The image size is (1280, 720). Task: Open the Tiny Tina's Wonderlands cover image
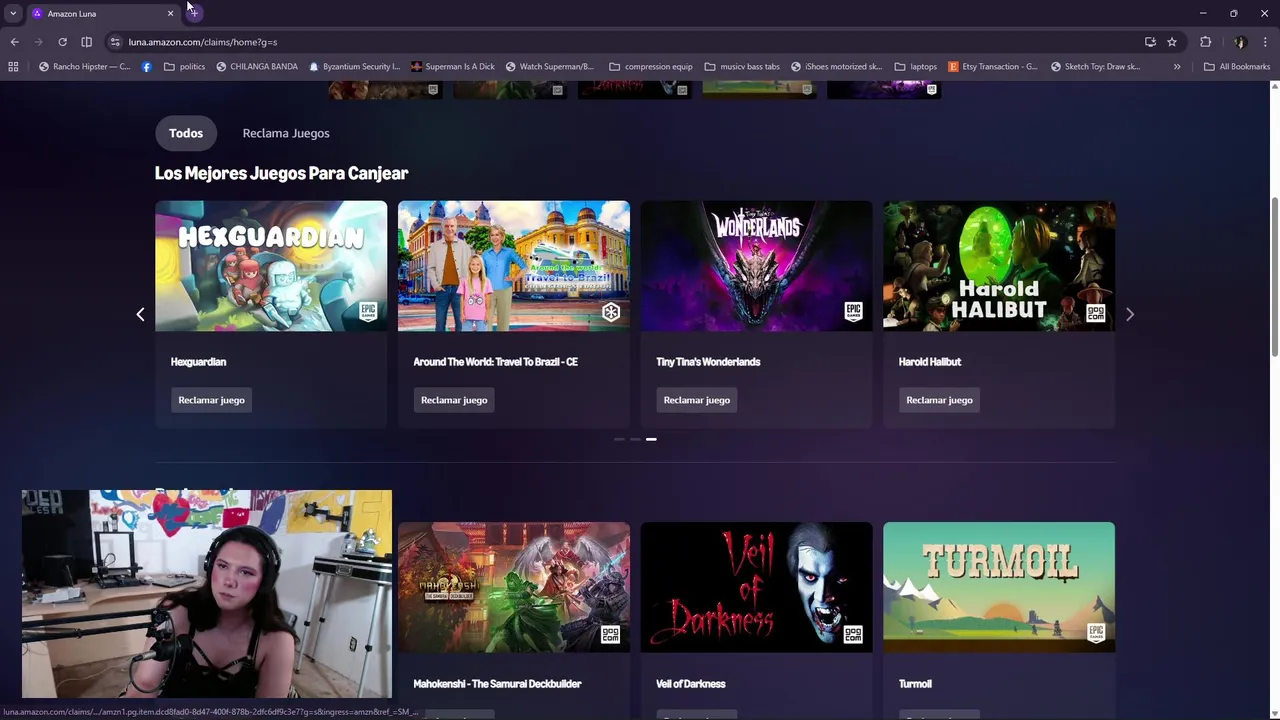point(756,266)
